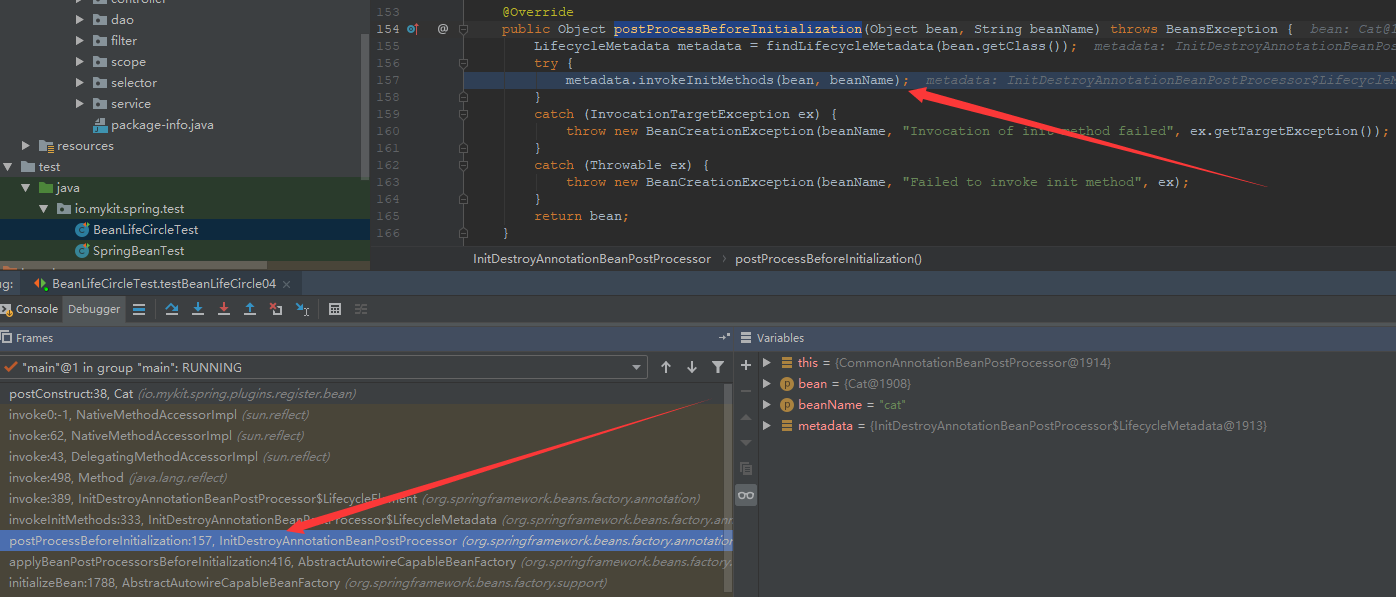Open SpringBeanTest in the project tree
Viewport: 1396px width, 597px height.
point(137,251)
